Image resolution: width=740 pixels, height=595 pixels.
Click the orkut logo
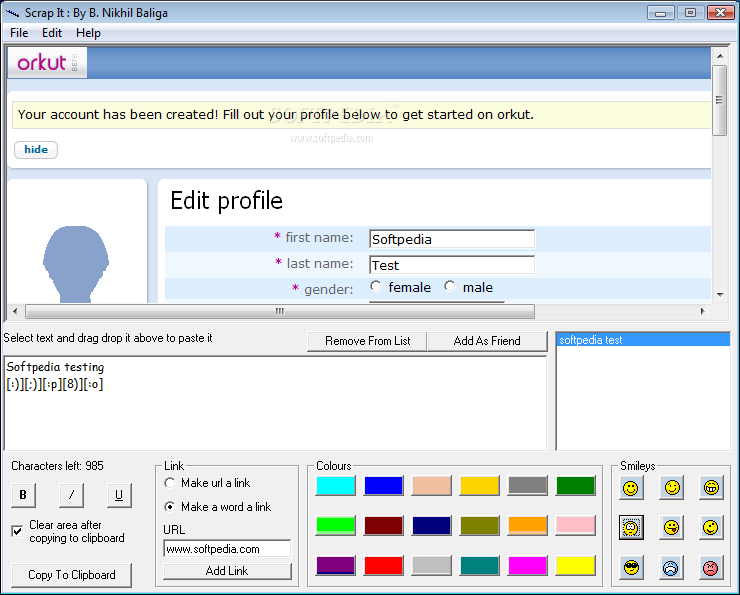coord(47,62)
